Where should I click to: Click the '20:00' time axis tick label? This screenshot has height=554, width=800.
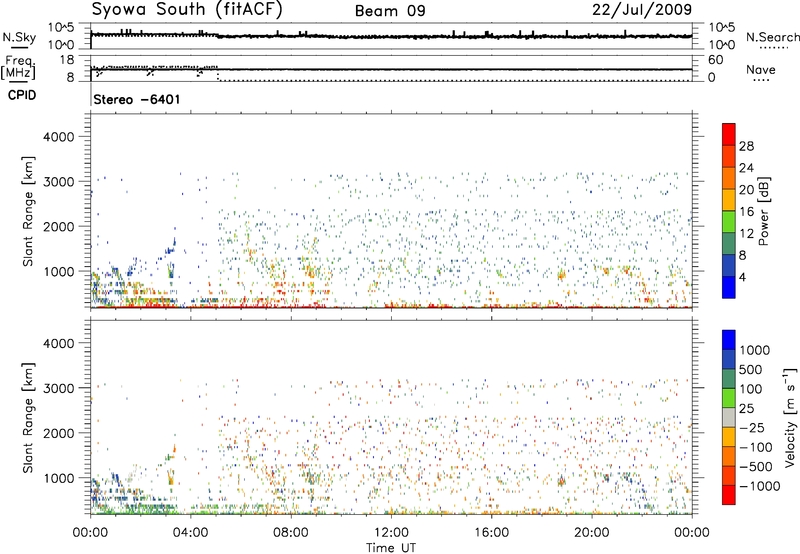pyautogui.click(x=592, y=533)
